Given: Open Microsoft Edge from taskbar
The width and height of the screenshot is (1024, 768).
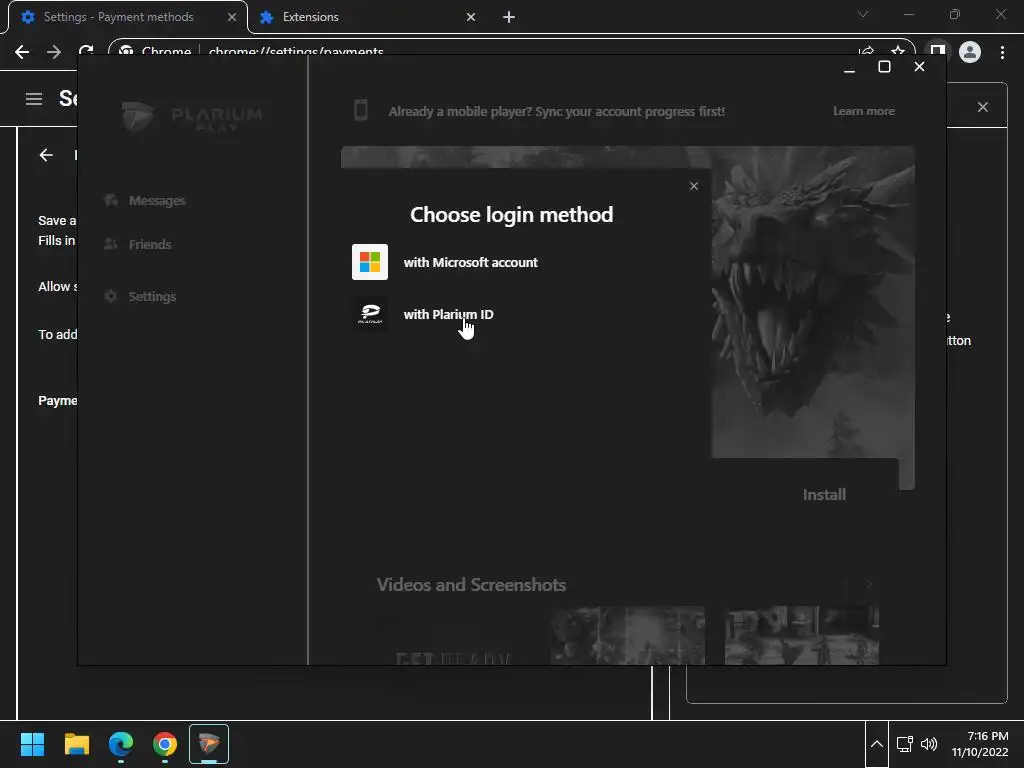Looking at the screenshot, I should pyautogui.click(x=121, y=744).
